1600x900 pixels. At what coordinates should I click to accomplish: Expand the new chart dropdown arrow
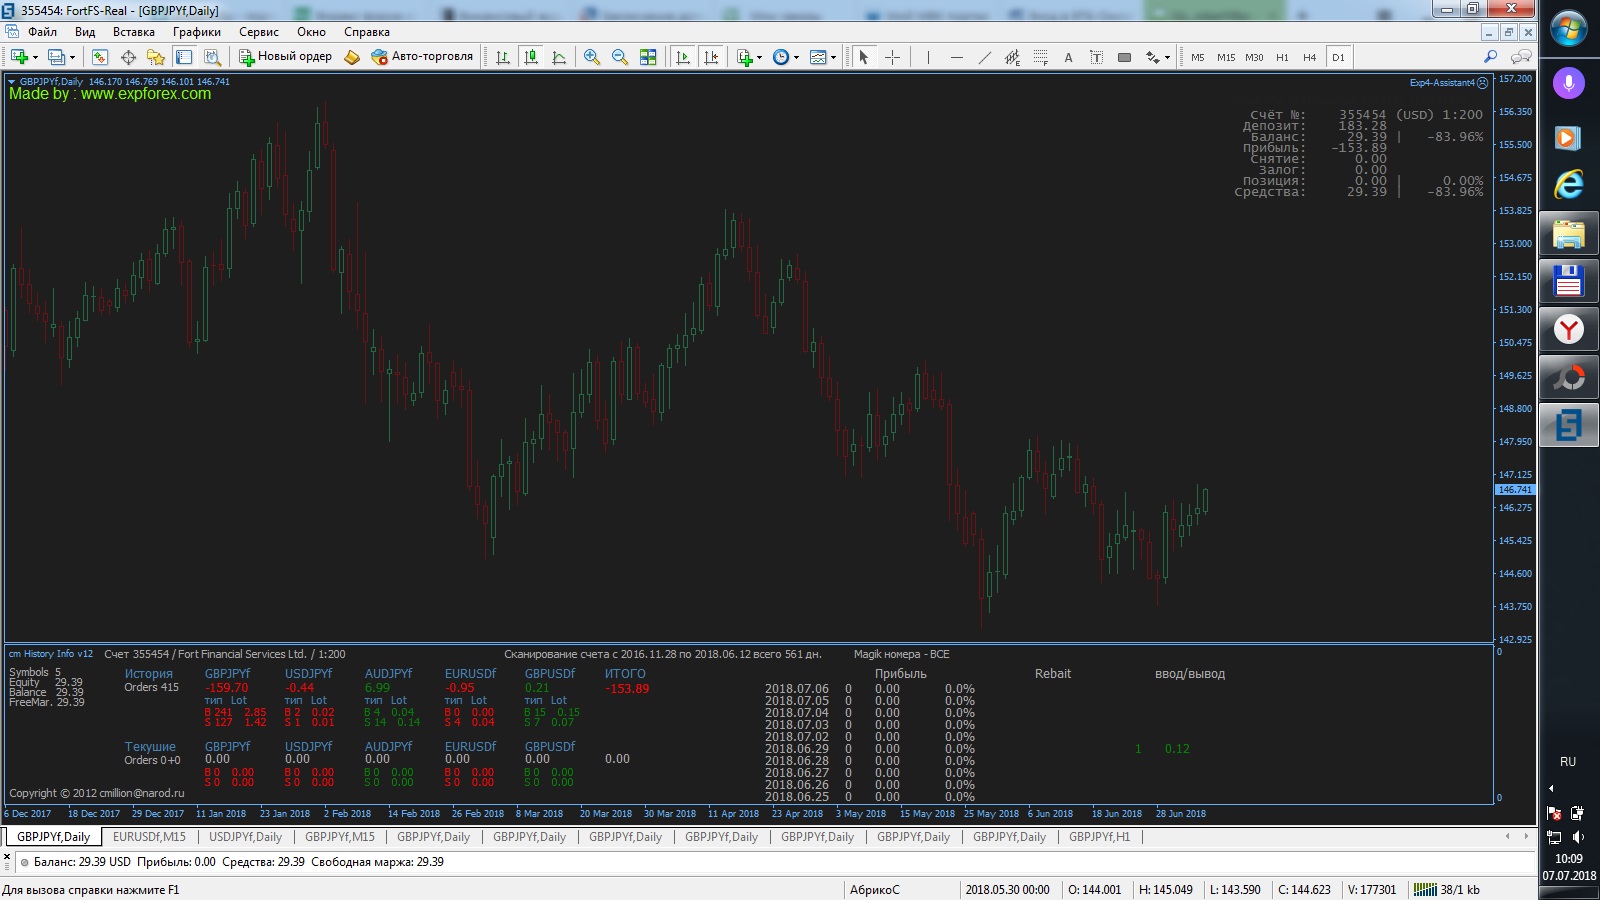point(36,58)
